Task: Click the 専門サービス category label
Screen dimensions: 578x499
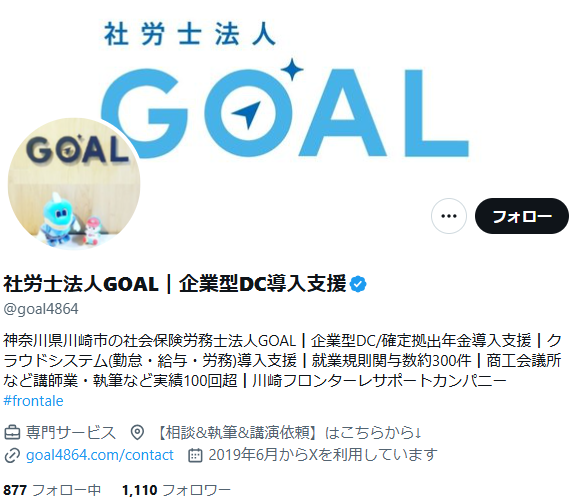Action: (x=71, y=432)
